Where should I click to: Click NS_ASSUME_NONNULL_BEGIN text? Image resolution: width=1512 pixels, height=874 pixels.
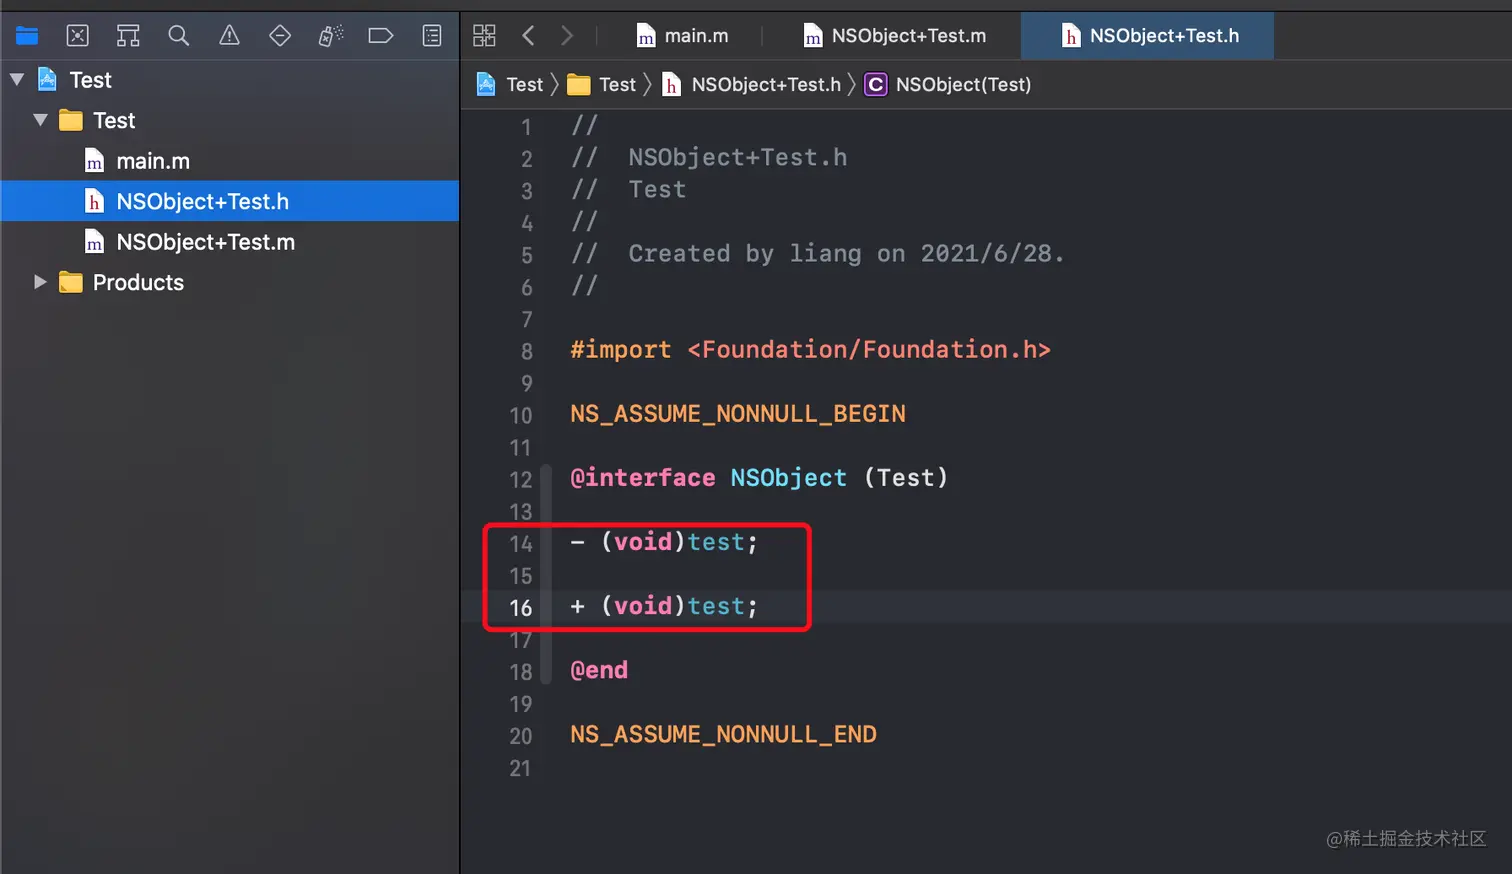pos(738,414)
